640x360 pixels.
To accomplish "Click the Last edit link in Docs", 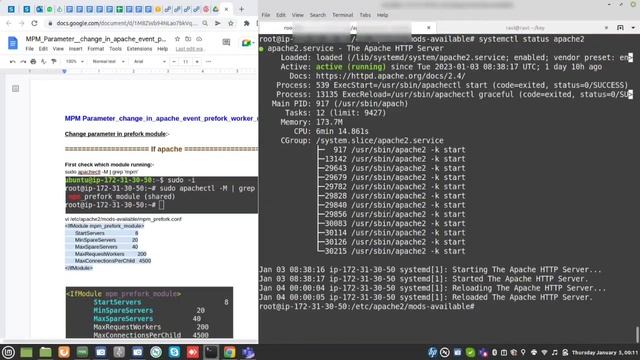I will (189, 49).
